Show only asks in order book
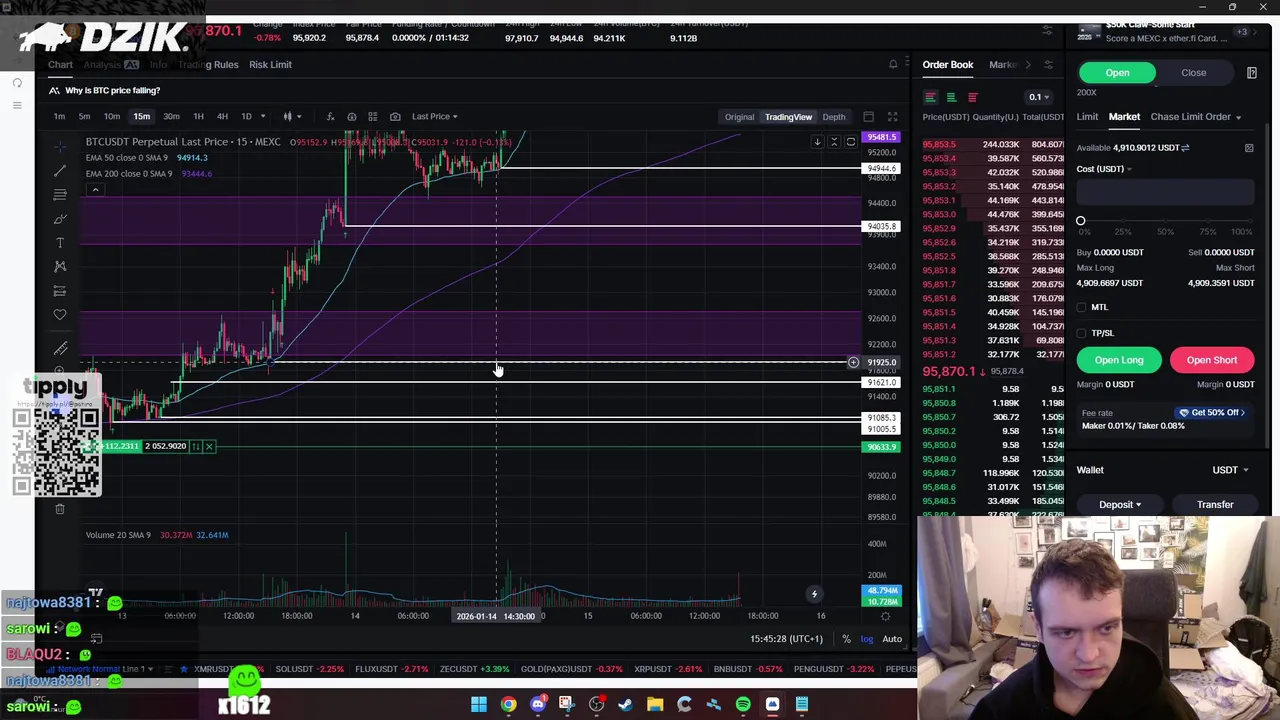The image size is (1280, 720). click(x=972, y=97)
